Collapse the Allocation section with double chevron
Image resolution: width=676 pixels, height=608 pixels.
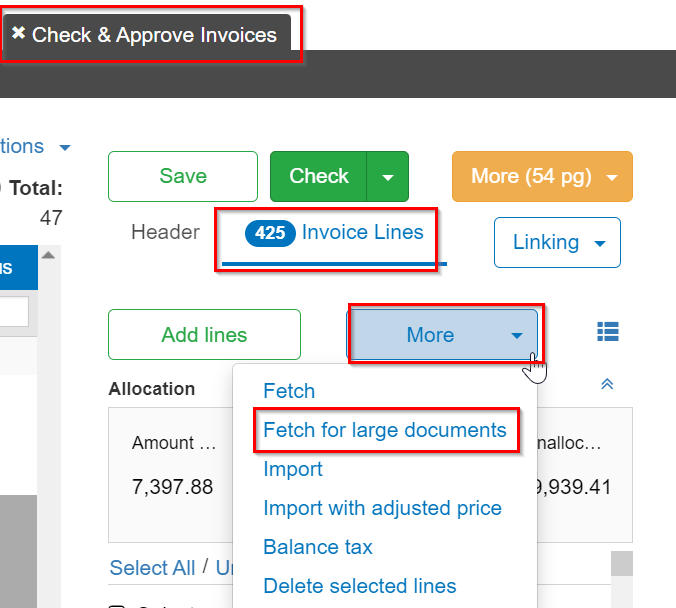(x=606, y=385)
